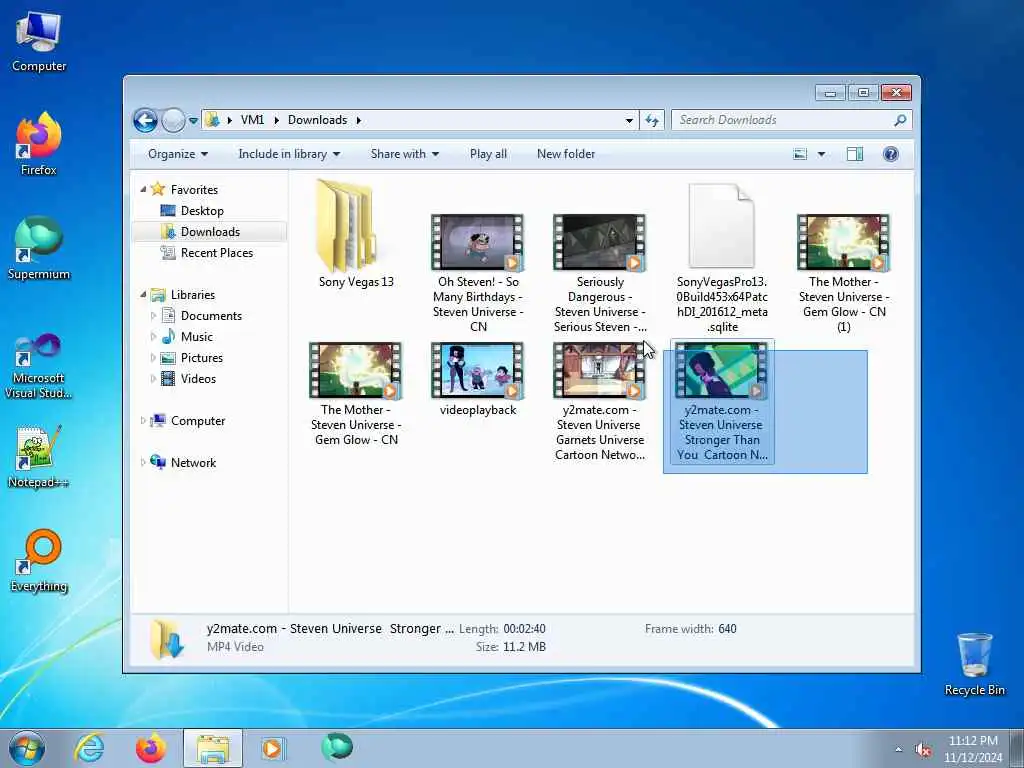Open the Supermium desktop shortcut
The height and width of the screenshot is (768, 1024).
[39, 248]
